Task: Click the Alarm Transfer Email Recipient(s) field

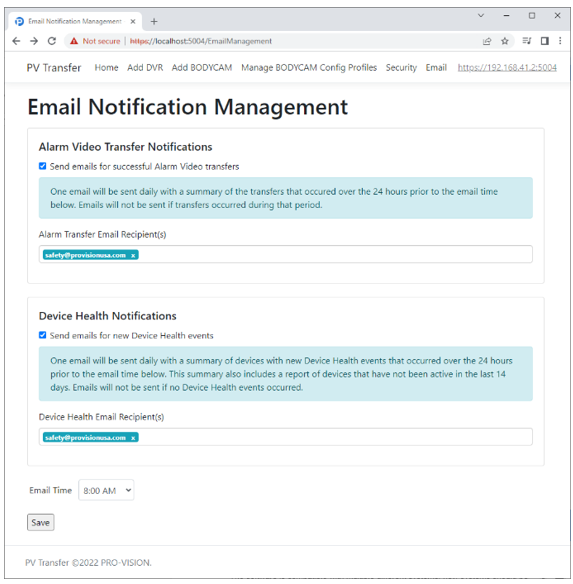Action: coord(286,254)
